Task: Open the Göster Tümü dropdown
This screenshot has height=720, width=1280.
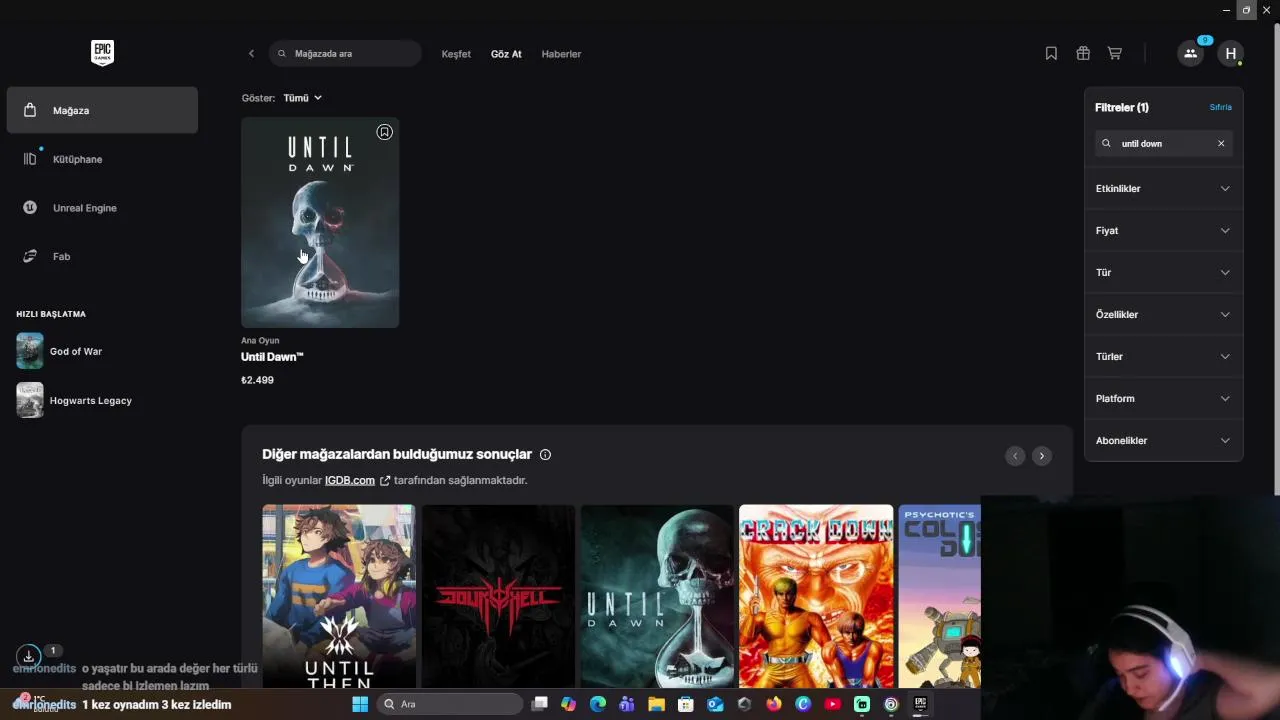Action: pos(302,98)
